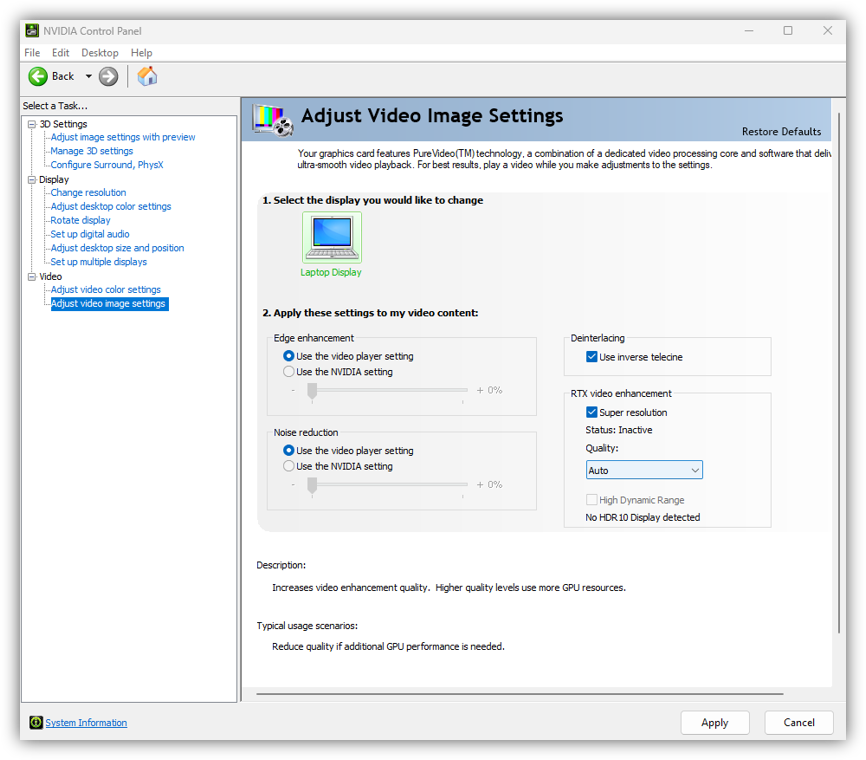Click the Noise reduction slider handle
The width and height of the screenshot is (866, 760).
(x=312, y=485)
